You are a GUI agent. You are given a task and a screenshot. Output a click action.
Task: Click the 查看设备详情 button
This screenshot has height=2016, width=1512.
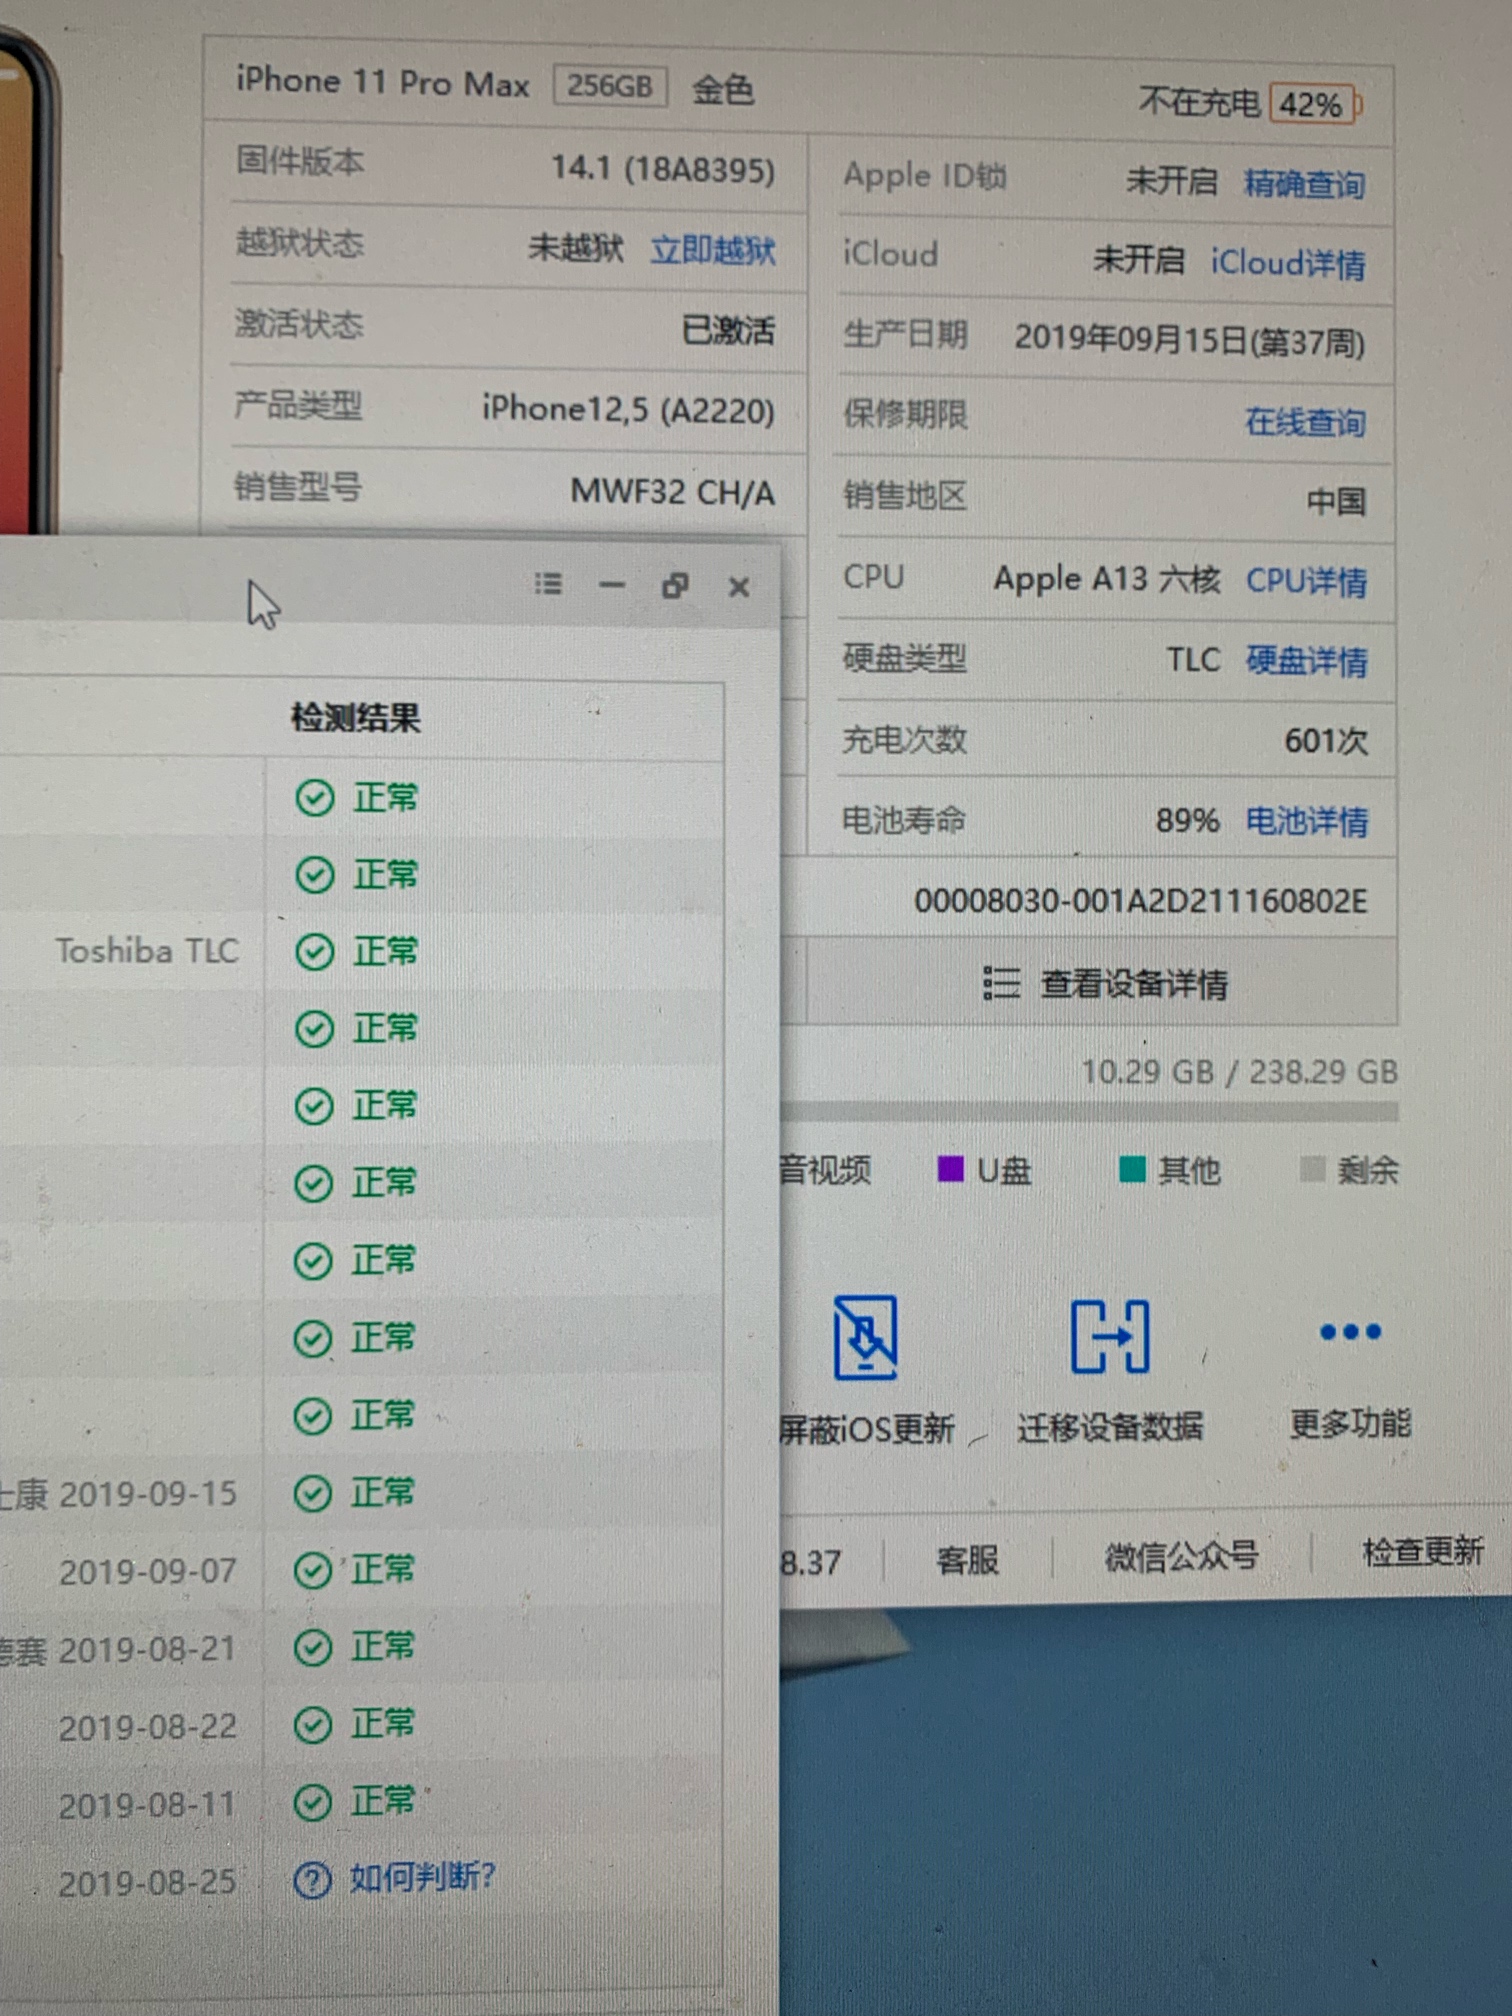[1102, 982]
